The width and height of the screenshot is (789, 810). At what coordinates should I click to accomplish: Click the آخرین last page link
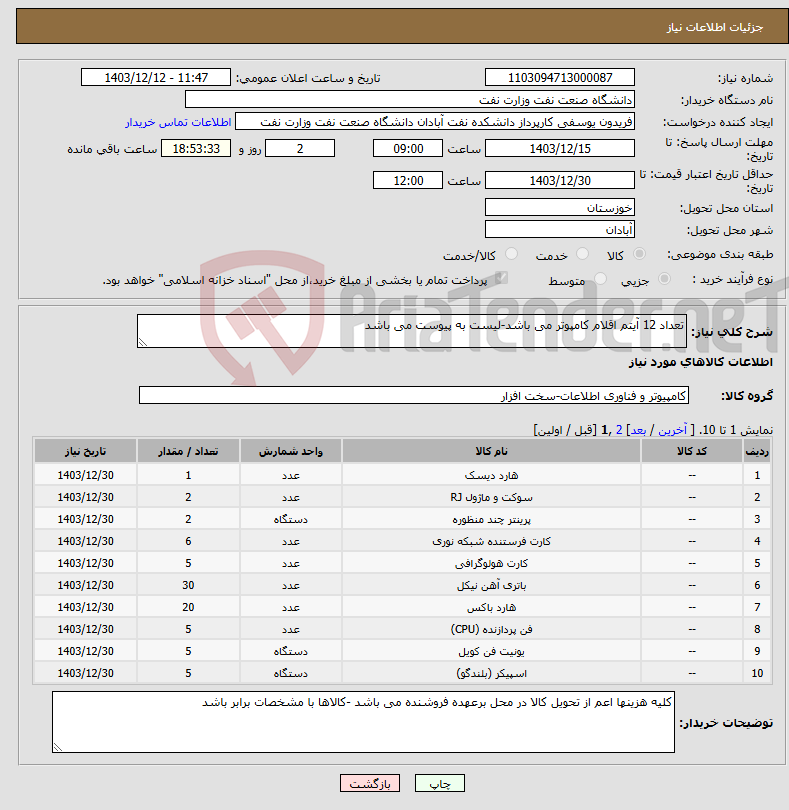672,430
